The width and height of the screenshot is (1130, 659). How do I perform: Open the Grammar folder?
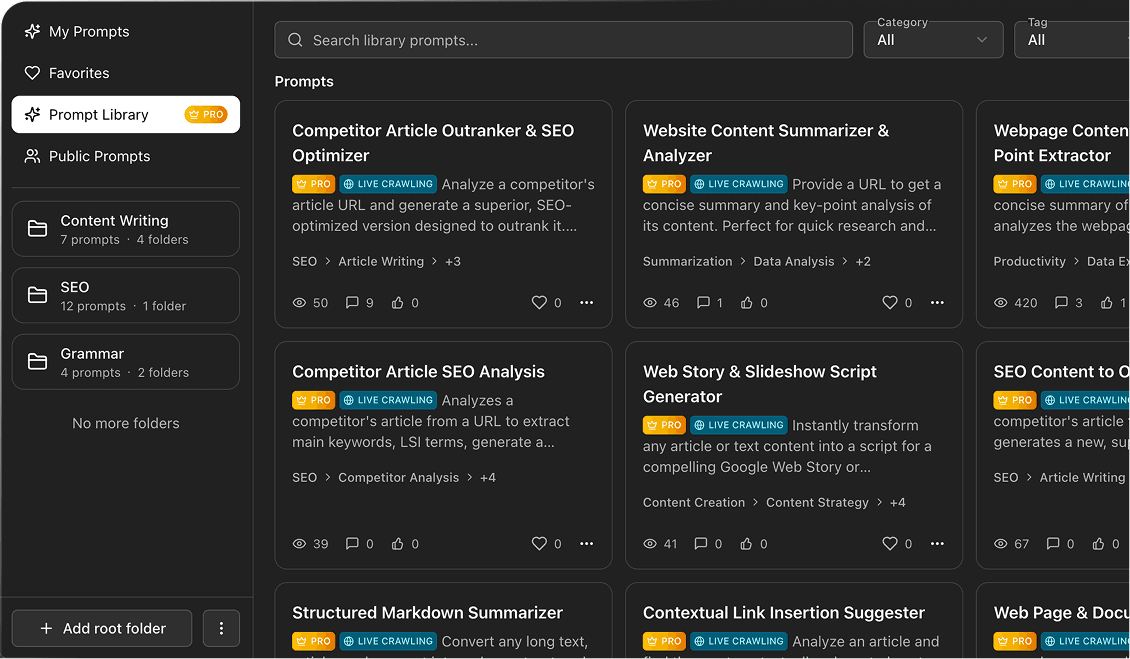click(125, 362)
